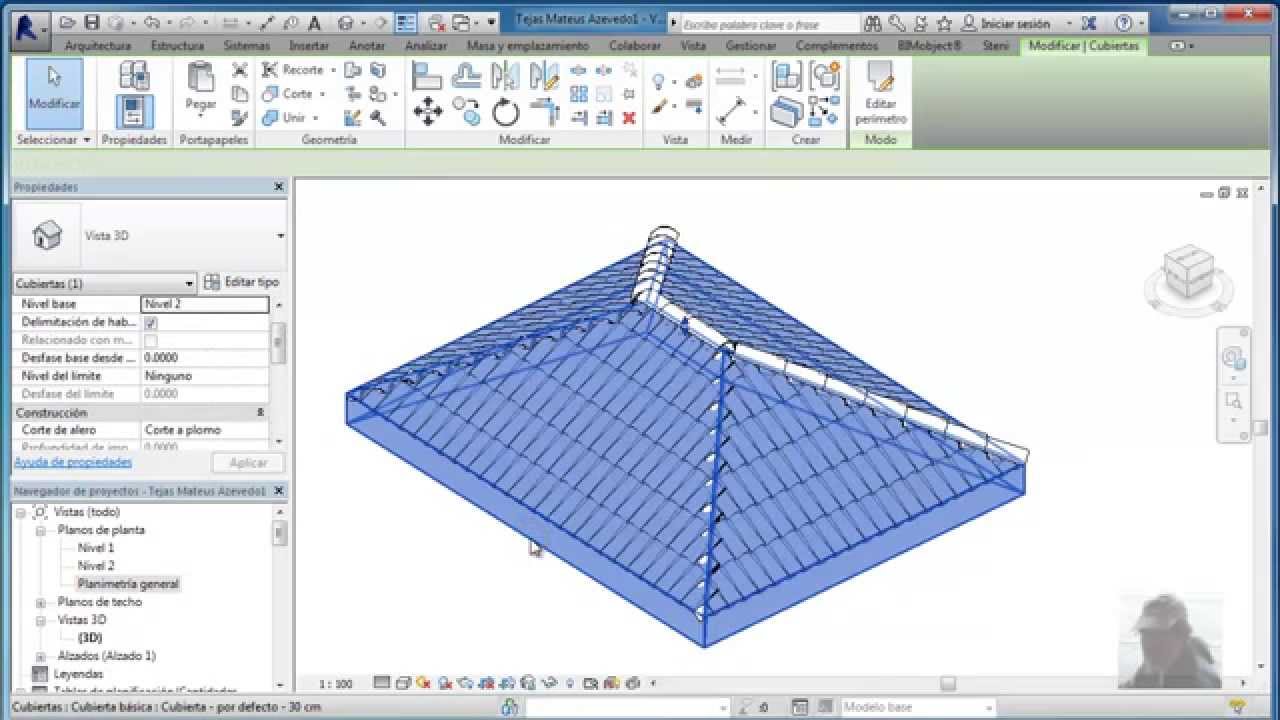Click the visual style cube on view bar
Screen dimensions: 1280x720
point(402,683)
